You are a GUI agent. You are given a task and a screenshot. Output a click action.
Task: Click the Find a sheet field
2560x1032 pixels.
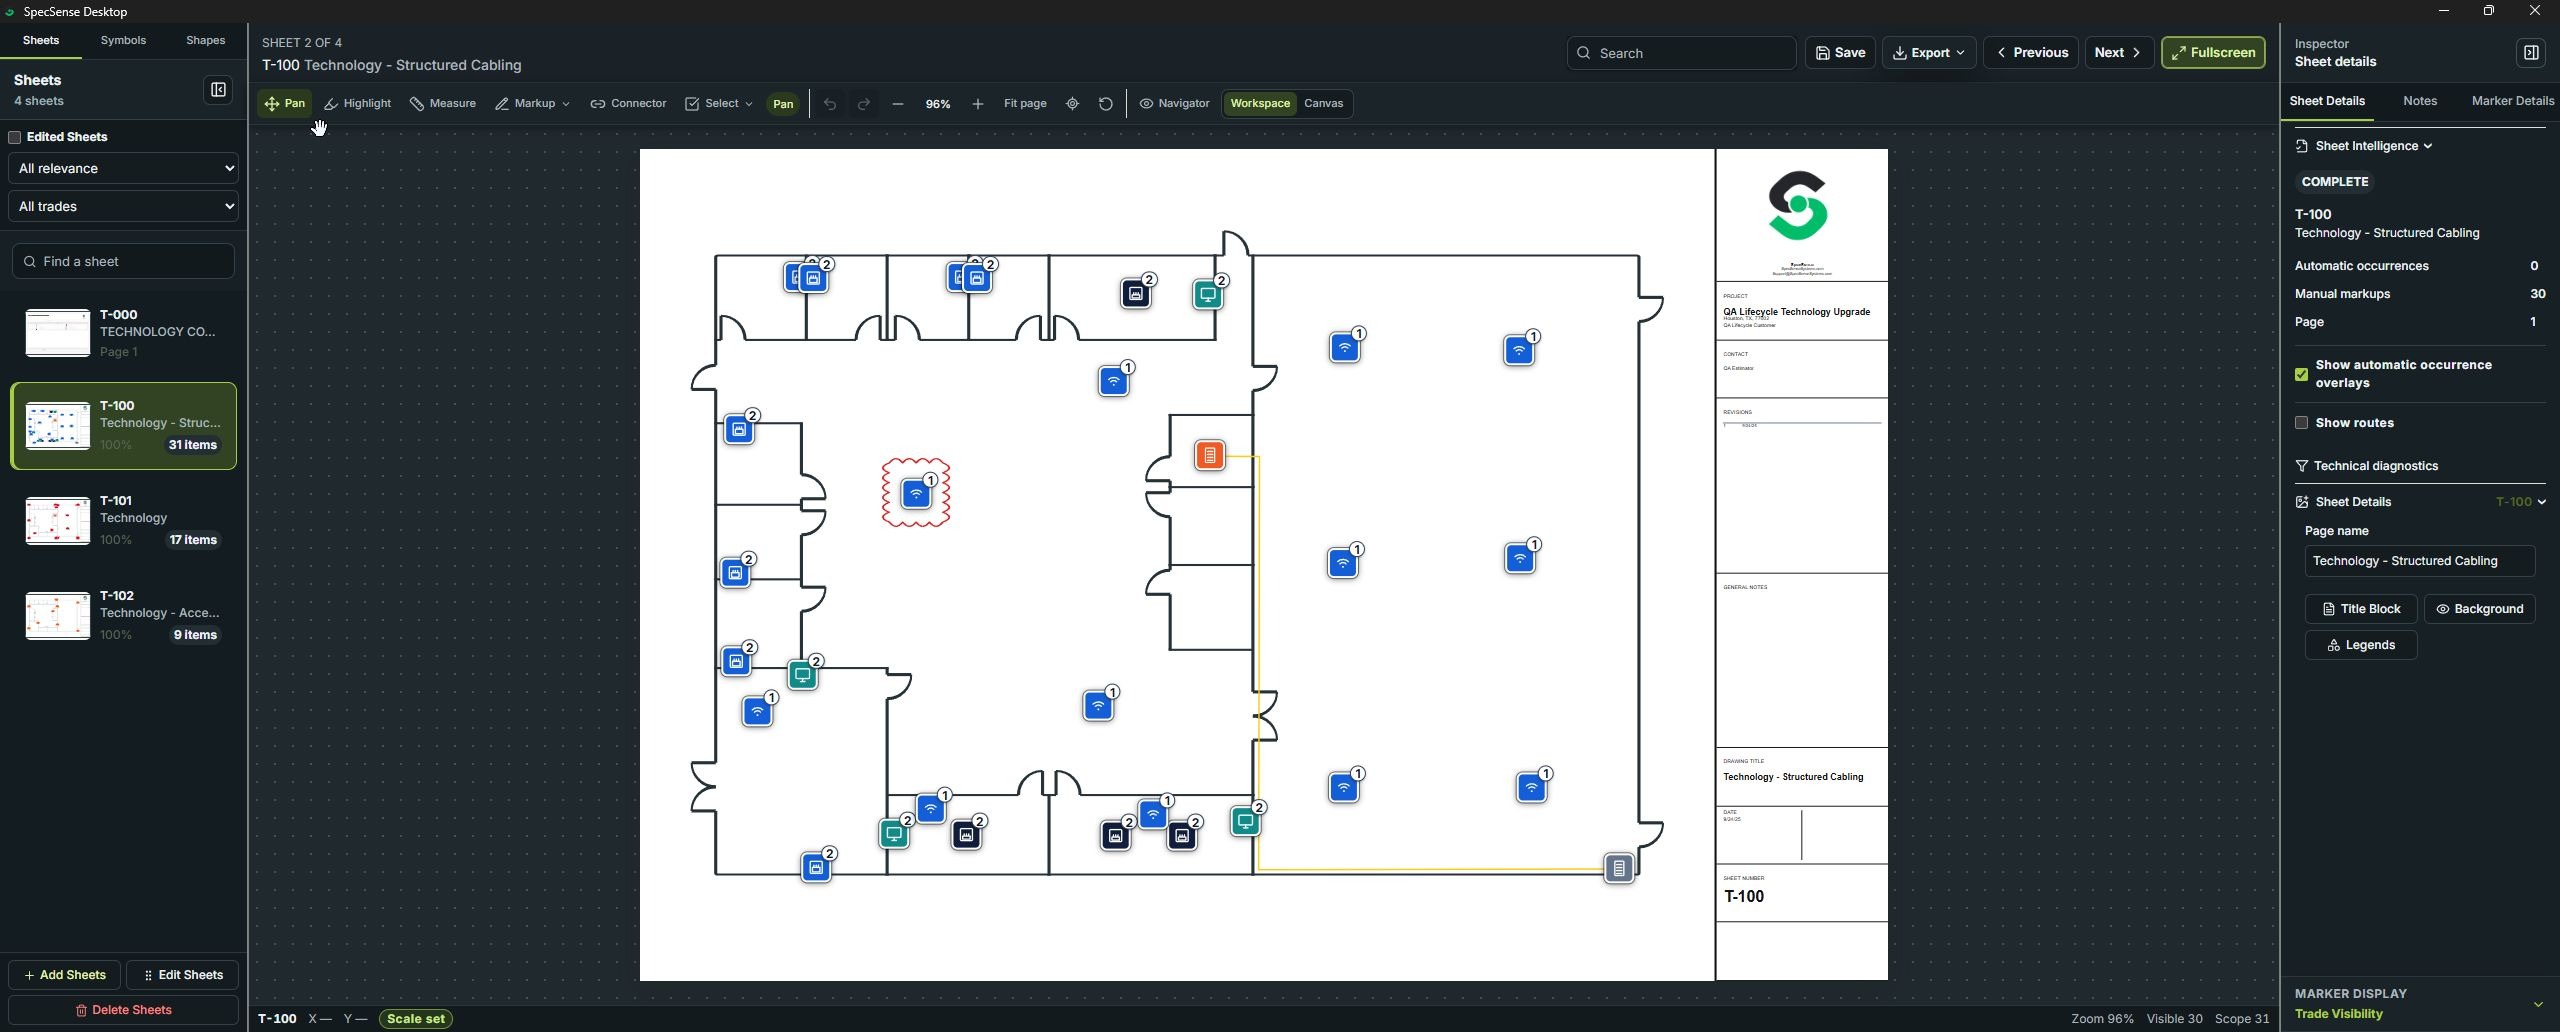point(124,261)
